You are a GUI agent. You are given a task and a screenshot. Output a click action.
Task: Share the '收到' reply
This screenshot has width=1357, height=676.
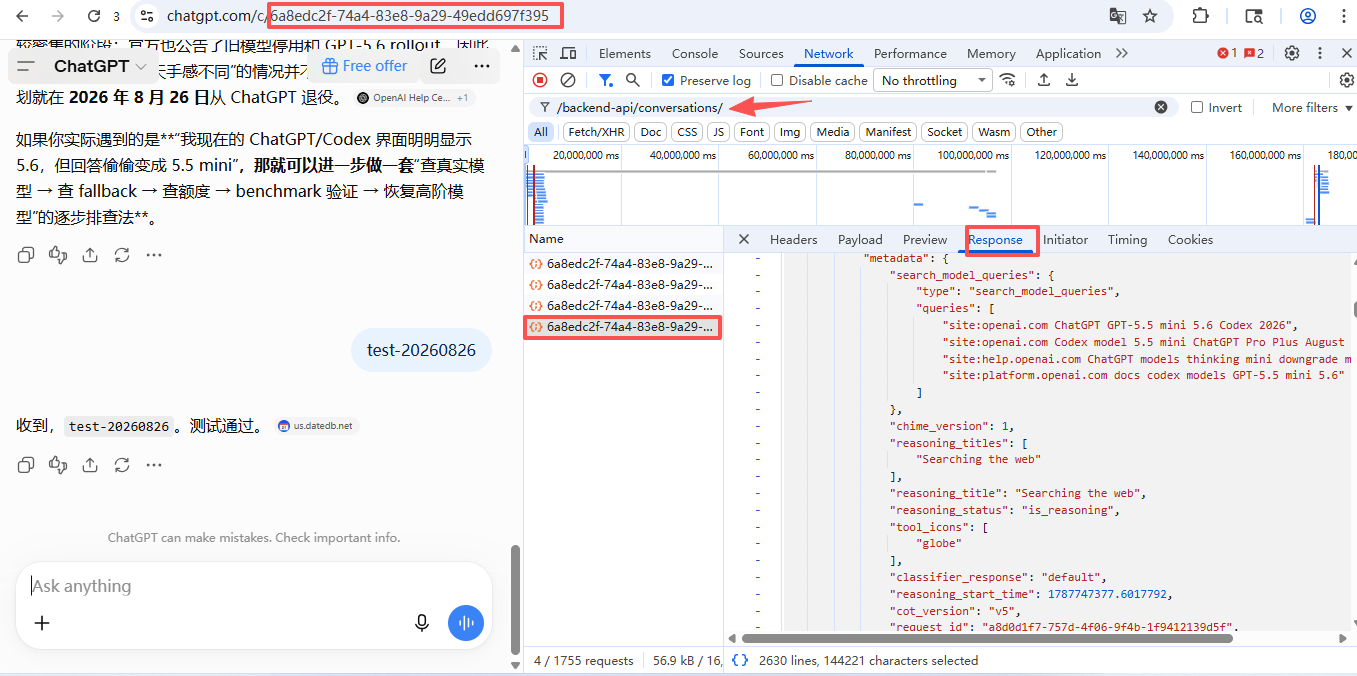(x=90, y=465)
